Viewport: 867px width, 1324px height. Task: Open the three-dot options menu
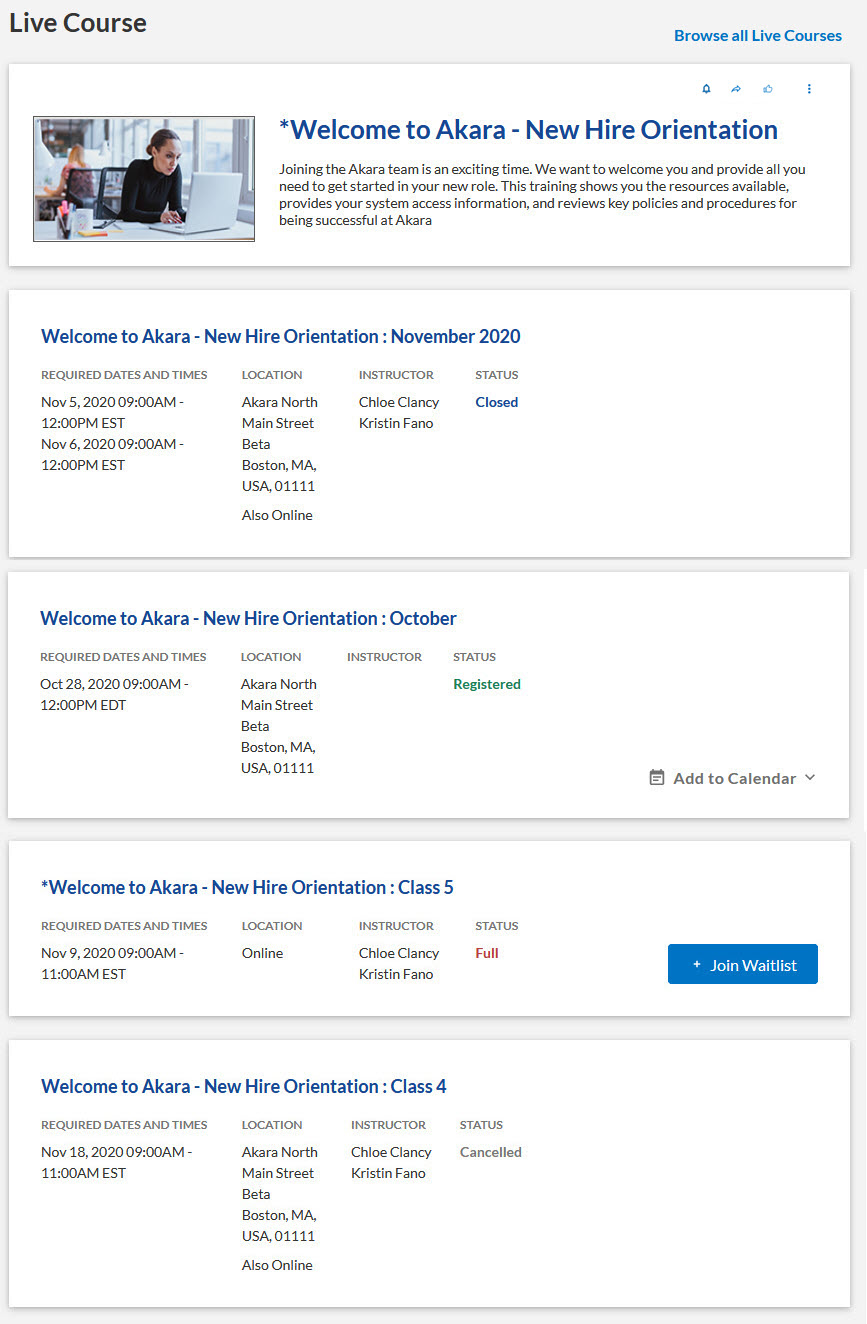(x=809, y=88)
